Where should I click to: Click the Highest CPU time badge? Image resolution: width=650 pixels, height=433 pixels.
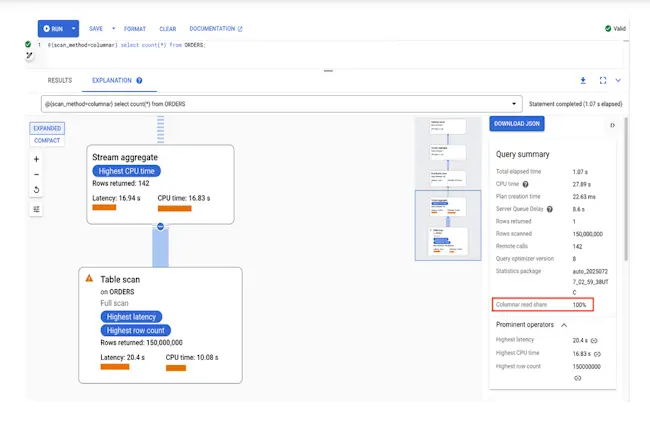click(x=126, y=171)
